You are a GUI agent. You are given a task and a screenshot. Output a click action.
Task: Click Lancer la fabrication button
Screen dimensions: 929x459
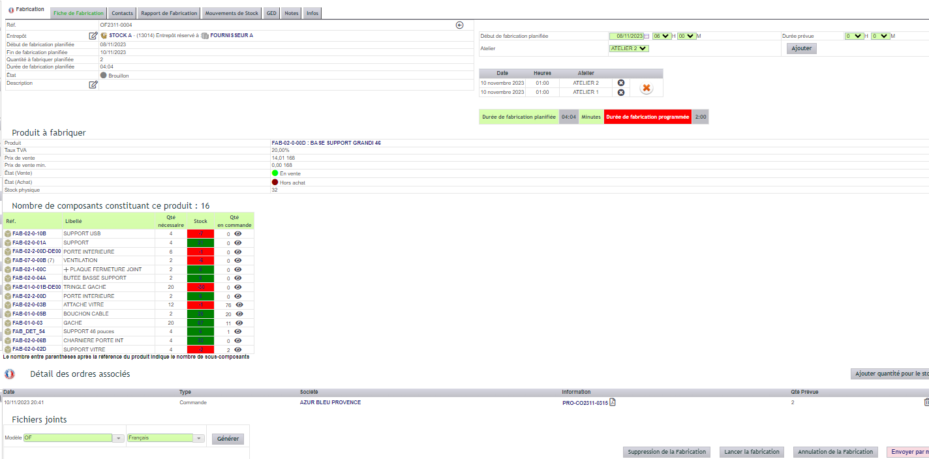(x=752, y=452)
